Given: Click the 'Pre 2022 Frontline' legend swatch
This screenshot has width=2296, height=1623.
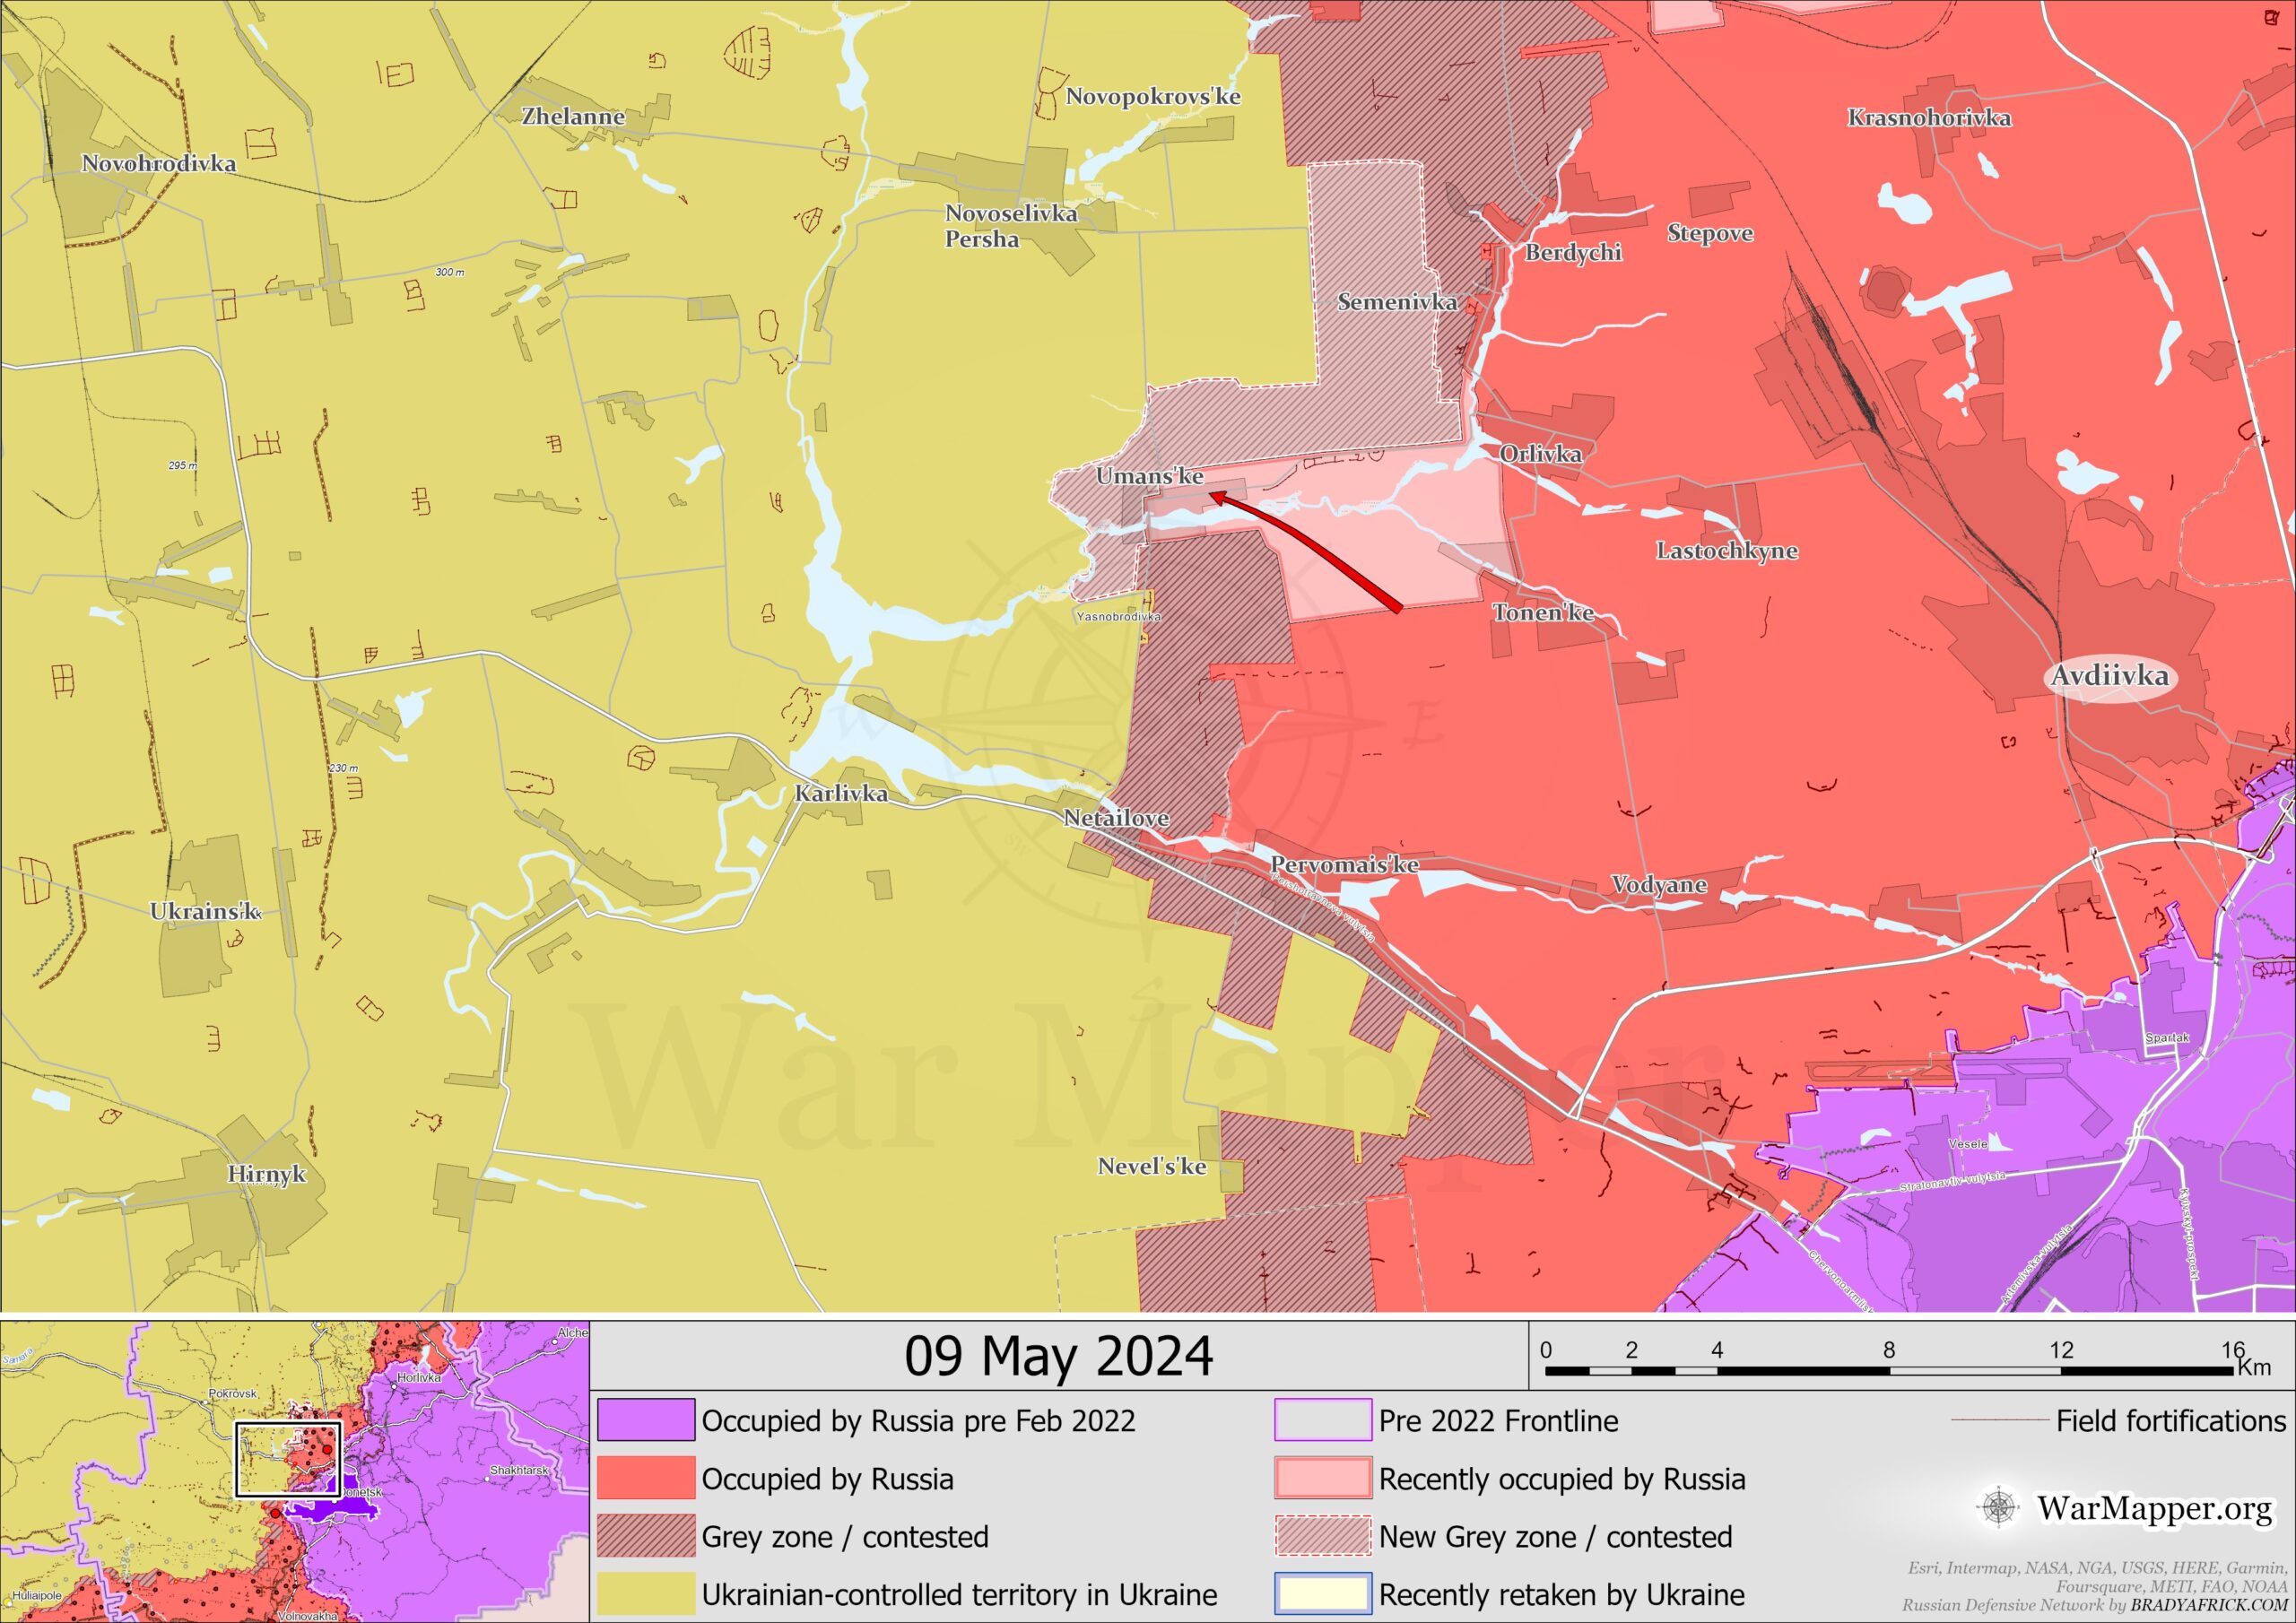Looking at the screenshot, I should [1322, 1420].
